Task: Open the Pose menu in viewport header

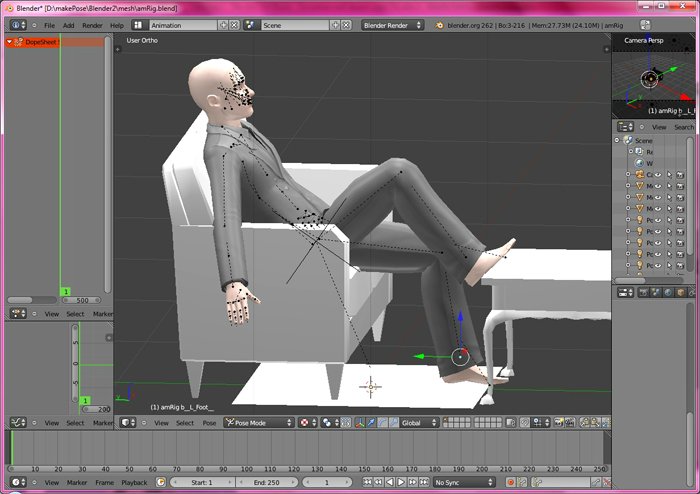Action: pyautogui.click(x=209, y=423)
